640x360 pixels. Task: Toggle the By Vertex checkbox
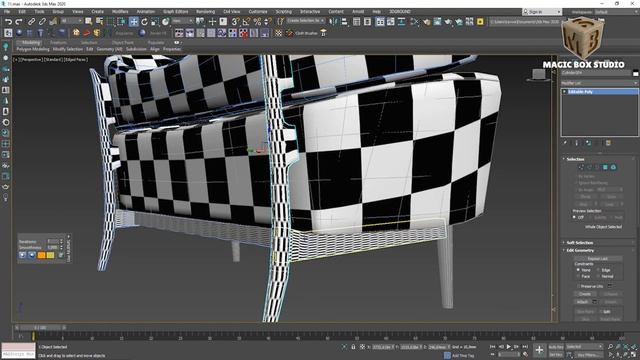[x=576, y=176]
